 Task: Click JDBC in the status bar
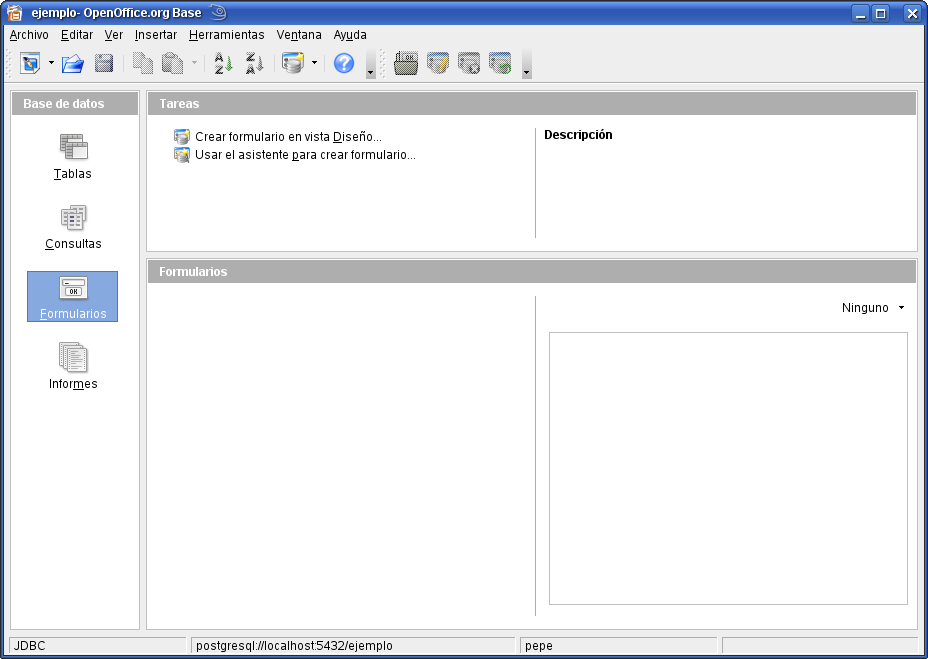point(98,645)
